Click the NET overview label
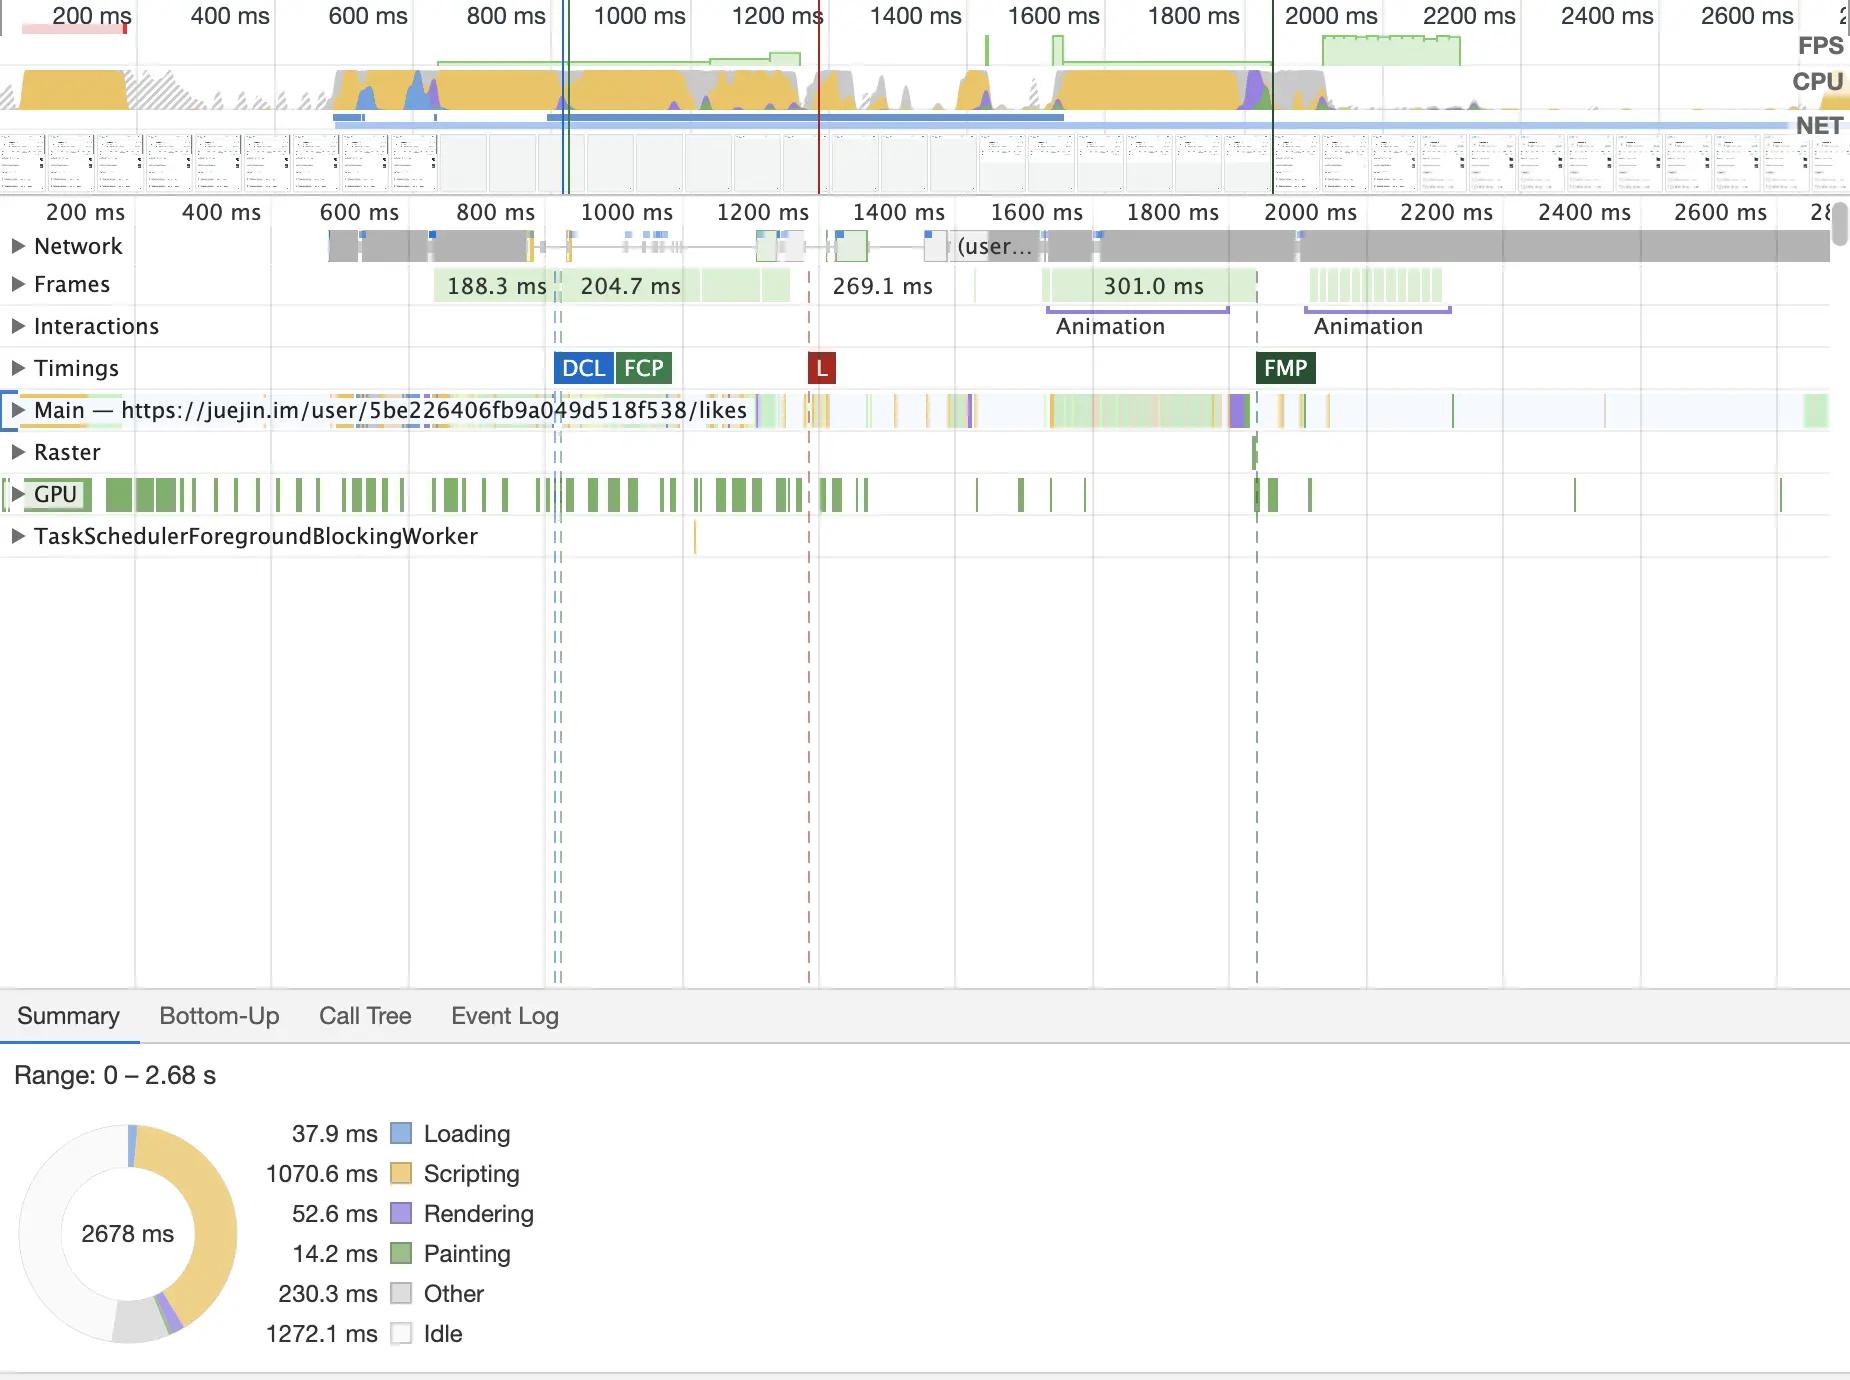The width and height of the screenshot is (1850, 1380). 1819,126
